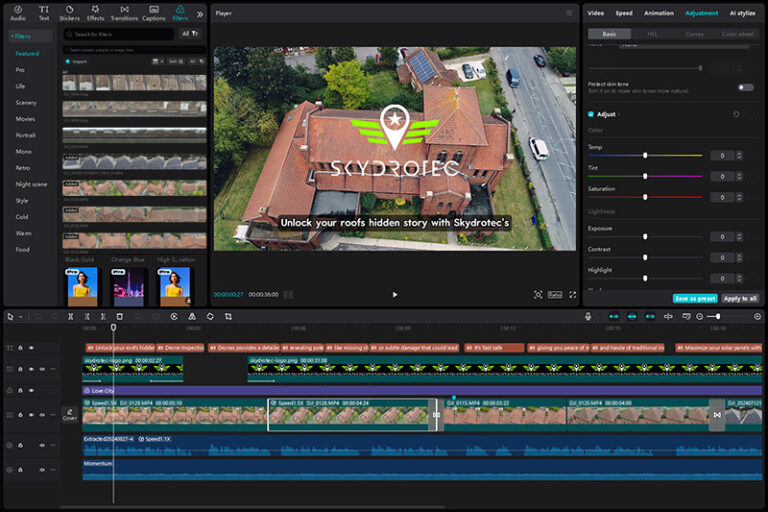This screenshot has height=512, width=768.
Task: Reset the Adjust section with reset icon
Action: click(x=736, y=114)
